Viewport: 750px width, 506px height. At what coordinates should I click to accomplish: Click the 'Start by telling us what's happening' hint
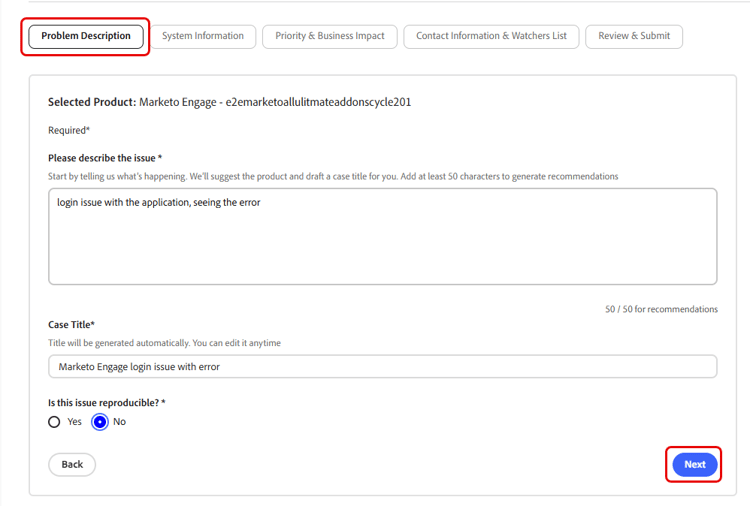click(333, 176)
